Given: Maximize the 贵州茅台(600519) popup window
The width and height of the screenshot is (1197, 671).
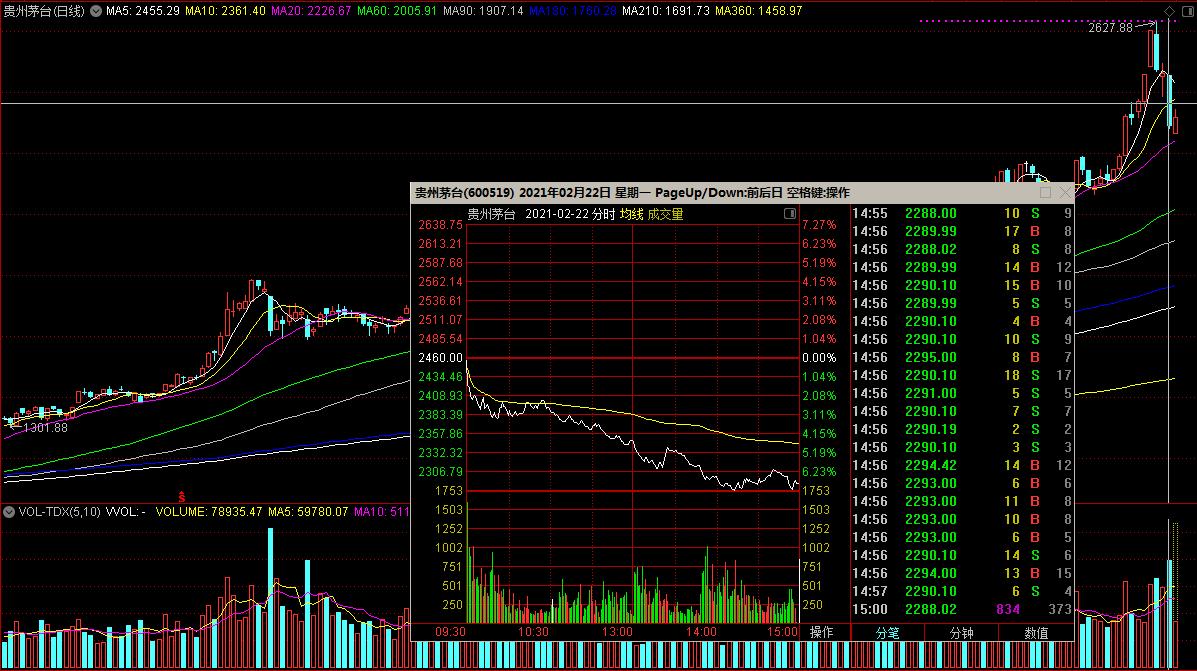Looking at the screenshot, I should [1045, 192].
